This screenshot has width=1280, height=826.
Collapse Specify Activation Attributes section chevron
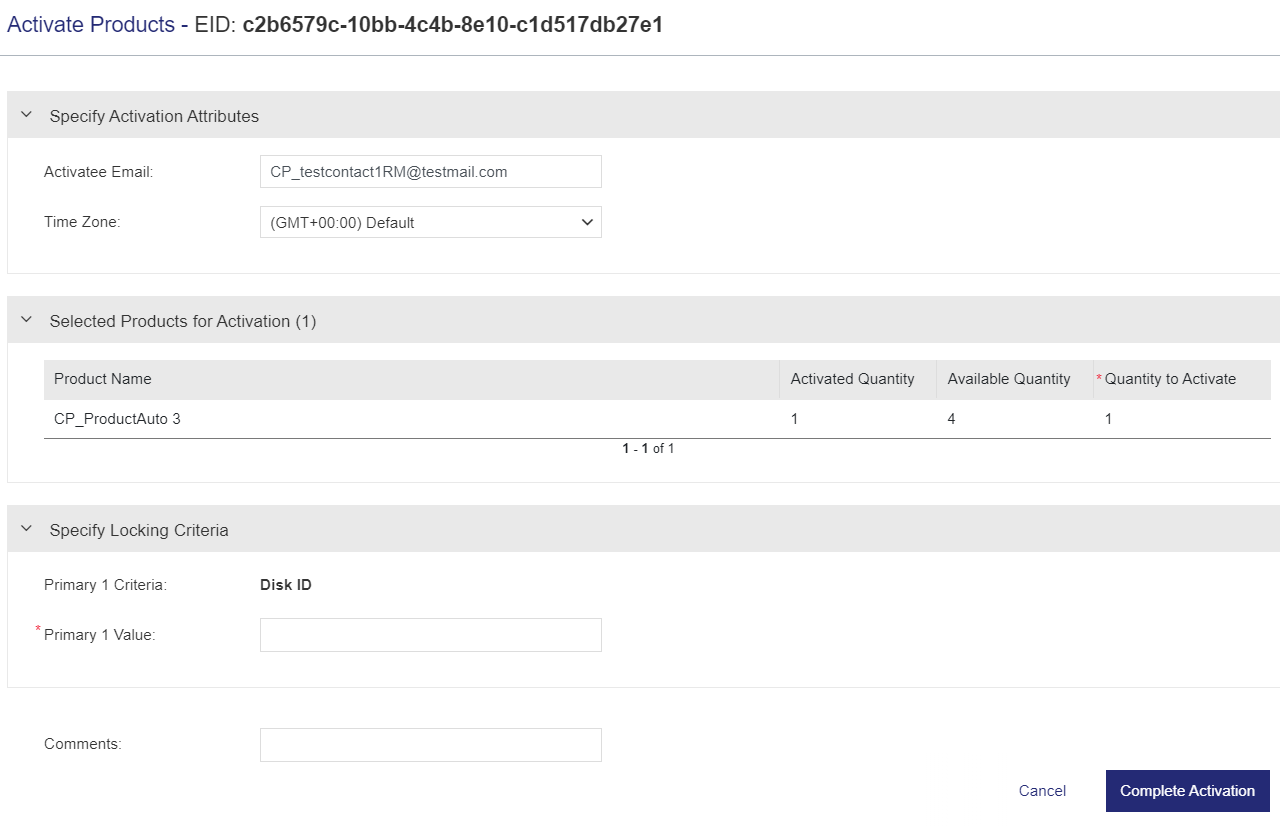(x=26, y=115)
